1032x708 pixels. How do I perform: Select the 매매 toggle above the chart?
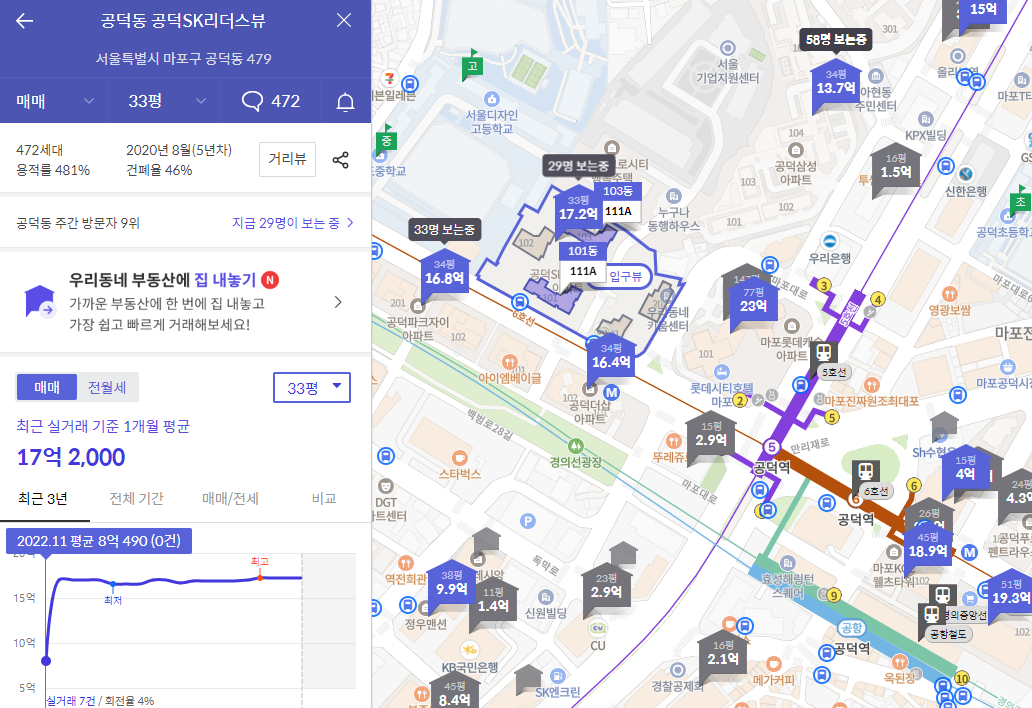click(47, 388)
